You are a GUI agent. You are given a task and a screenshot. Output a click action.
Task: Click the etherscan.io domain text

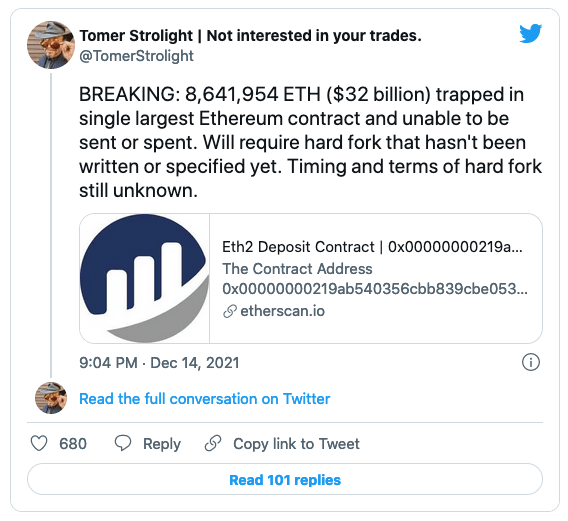coord(283,311)
